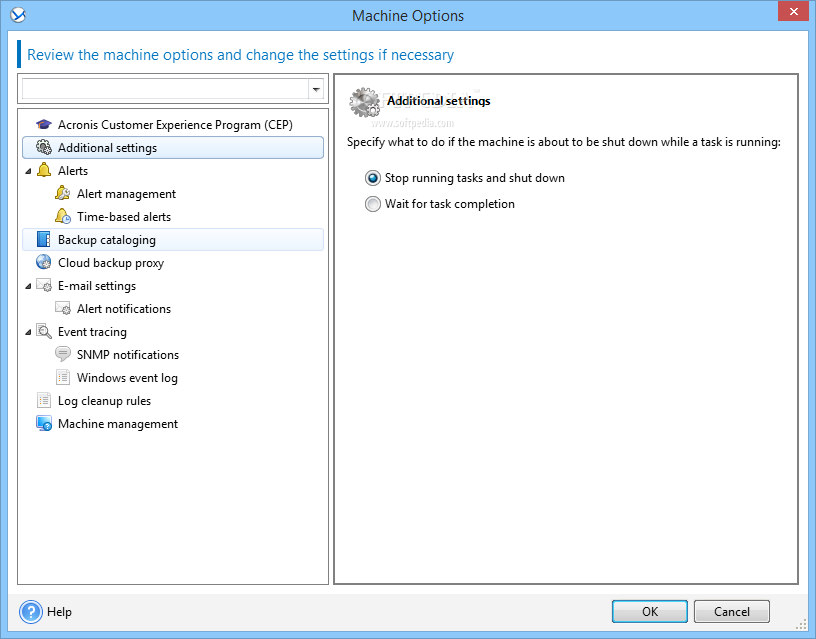The image size is (816, 639).
Task: Confirm changes with the OK button
Action: click(x=649, y=611)
